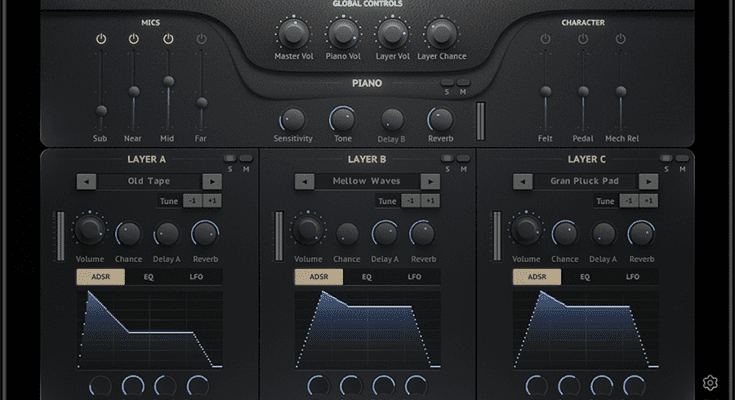This screenshot has height=400, width=735.
Task: Toggle the Near mic power icon
Action: click(134, 40)
